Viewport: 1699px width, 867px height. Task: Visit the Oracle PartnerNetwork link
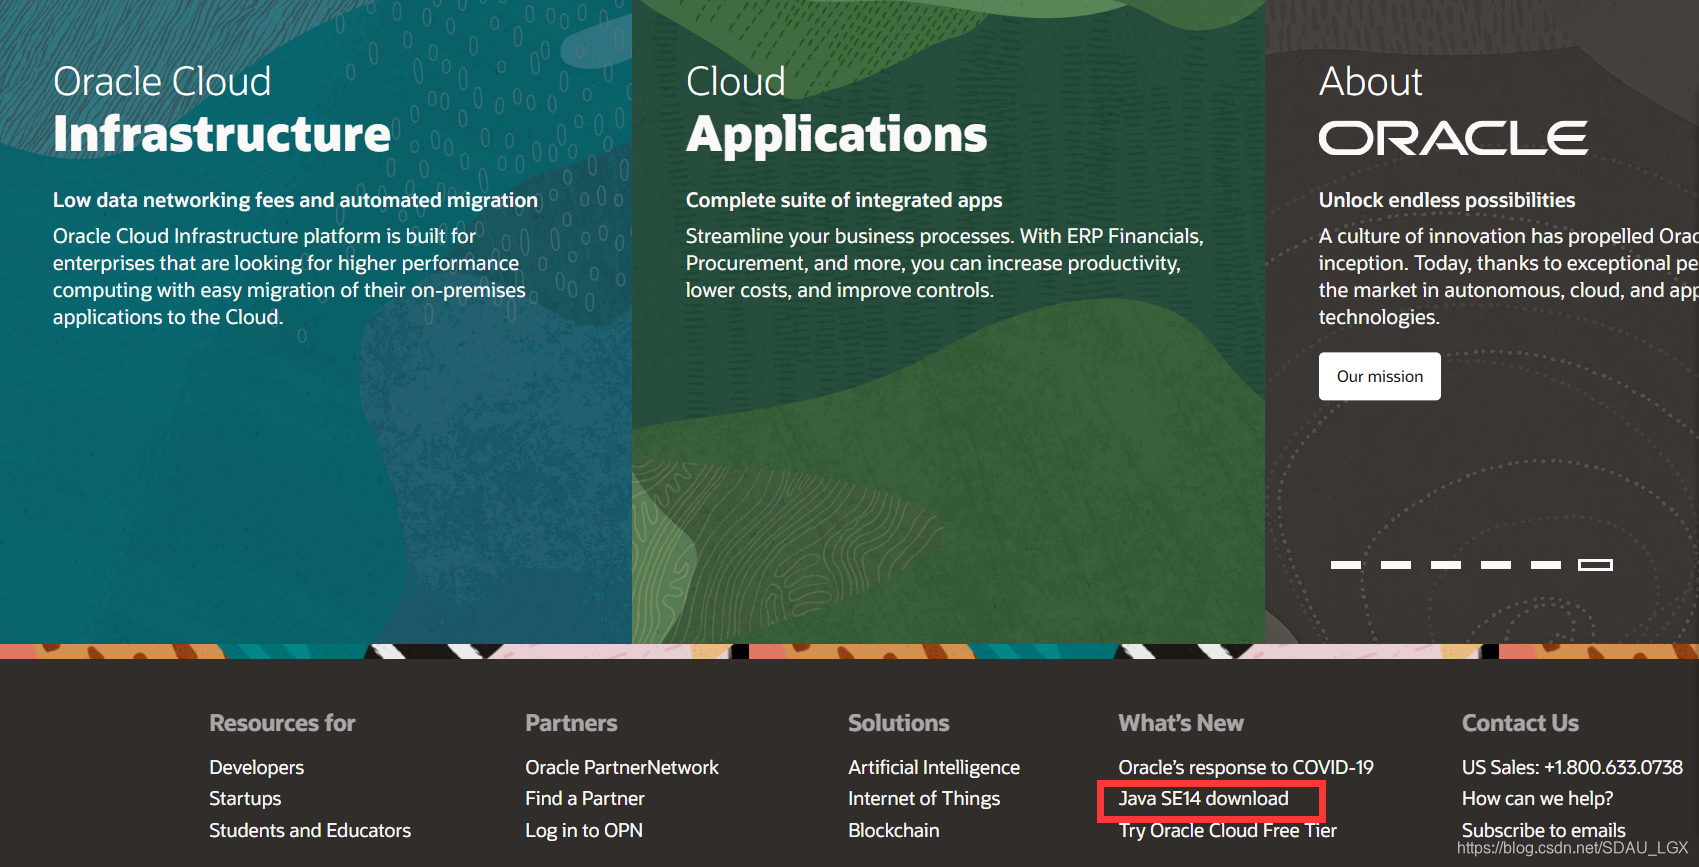coord(622,767)
